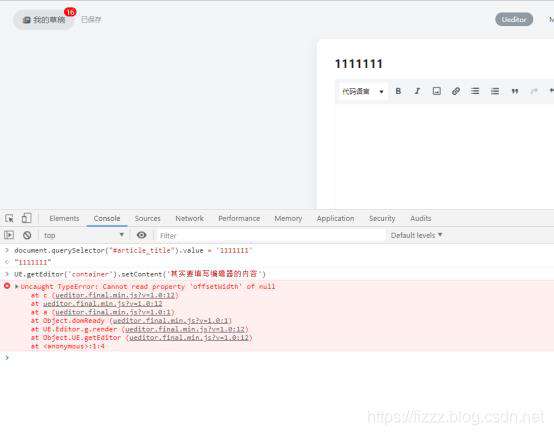
Task: Open the Application tab
Action: (x=335, y=218)
